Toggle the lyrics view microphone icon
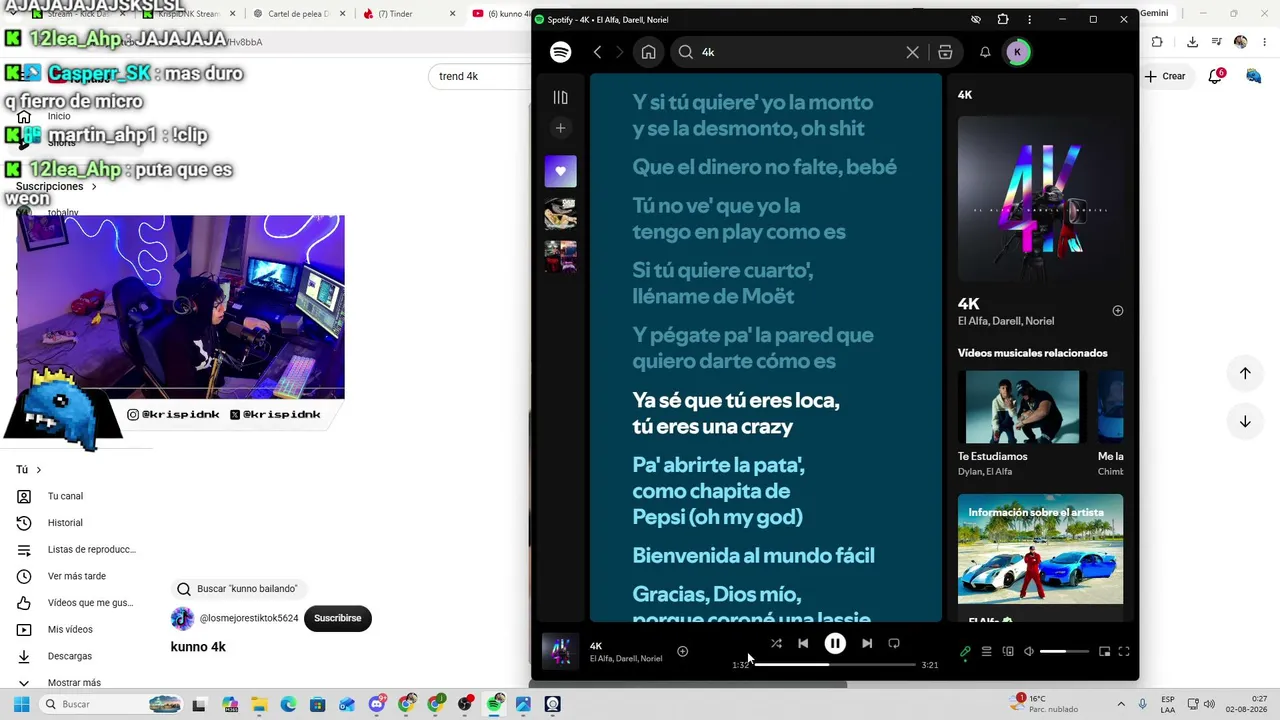 click(x=965, y=652)
